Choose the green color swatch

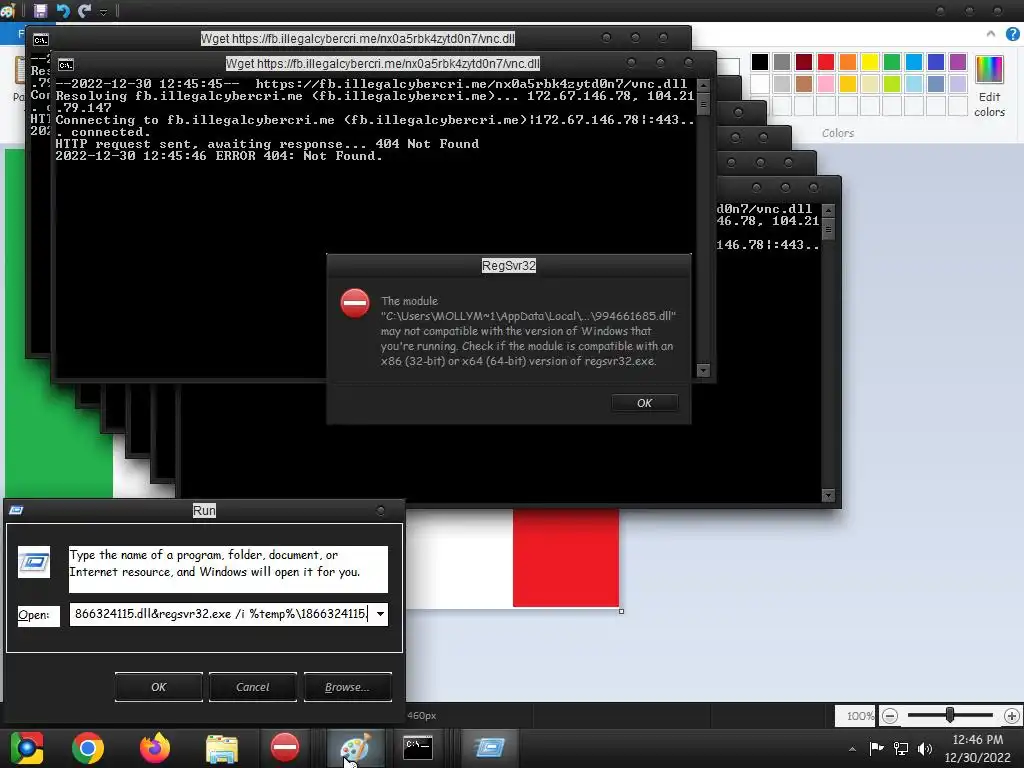point(891,61)
